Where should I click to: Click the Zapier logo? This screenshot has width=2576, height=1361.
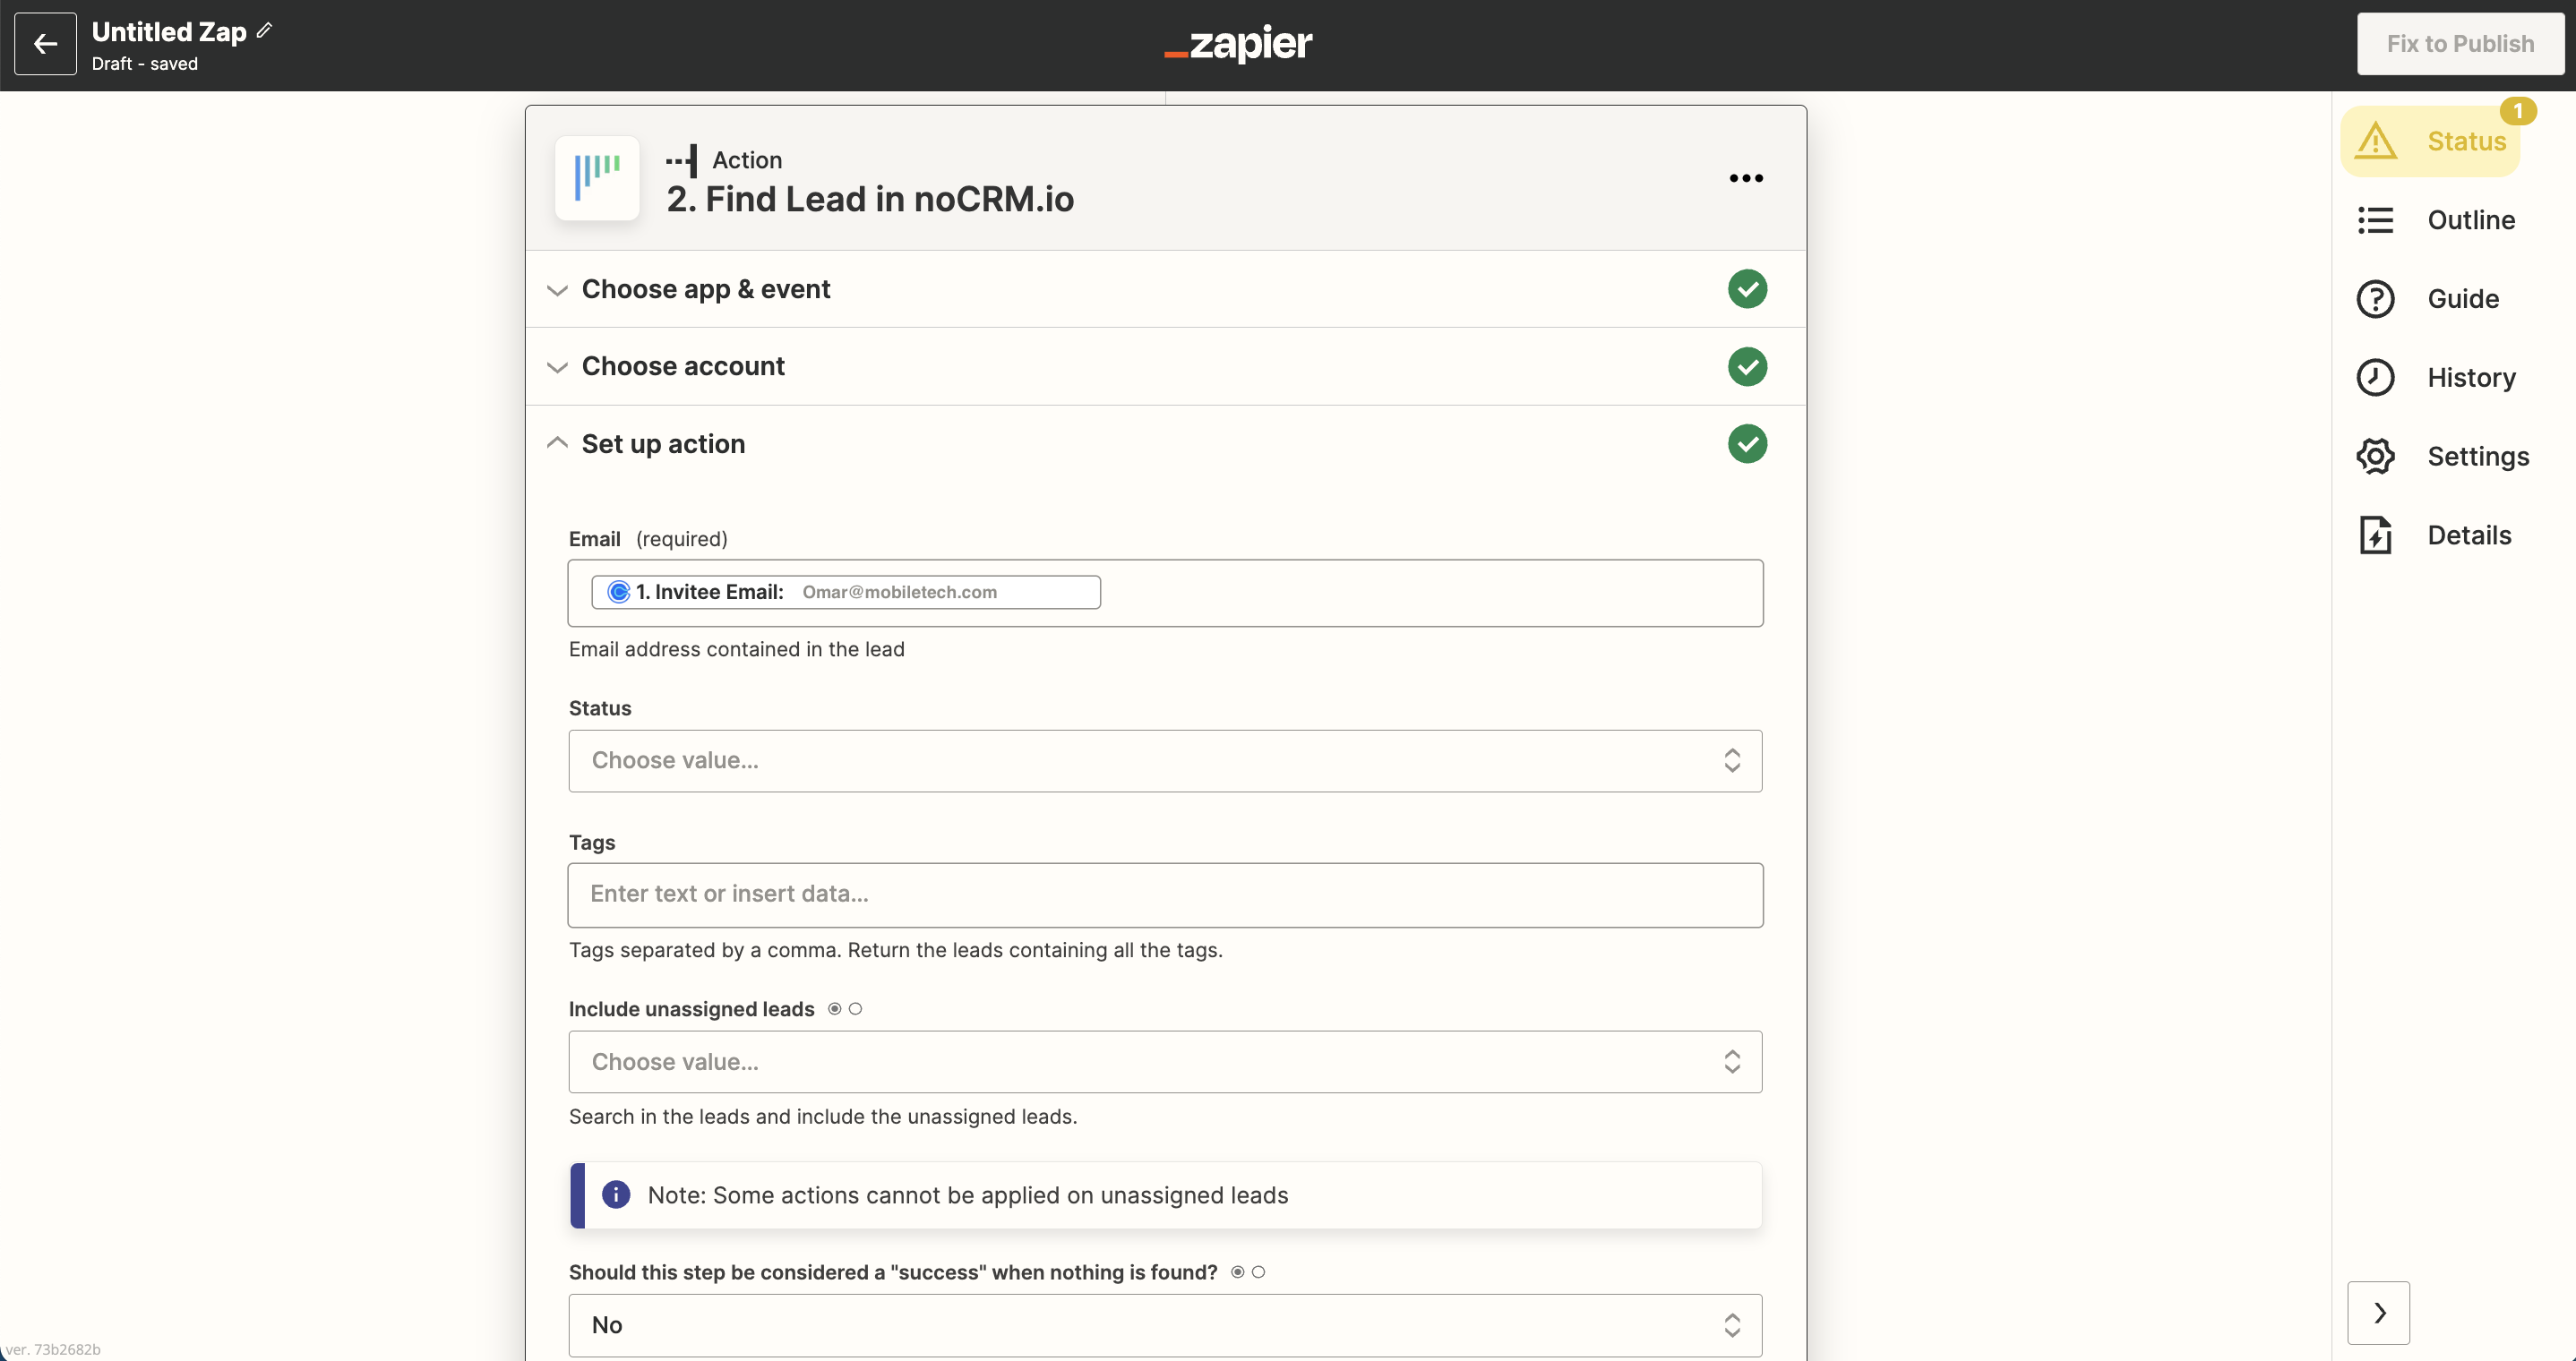(x=1238, y=43)
